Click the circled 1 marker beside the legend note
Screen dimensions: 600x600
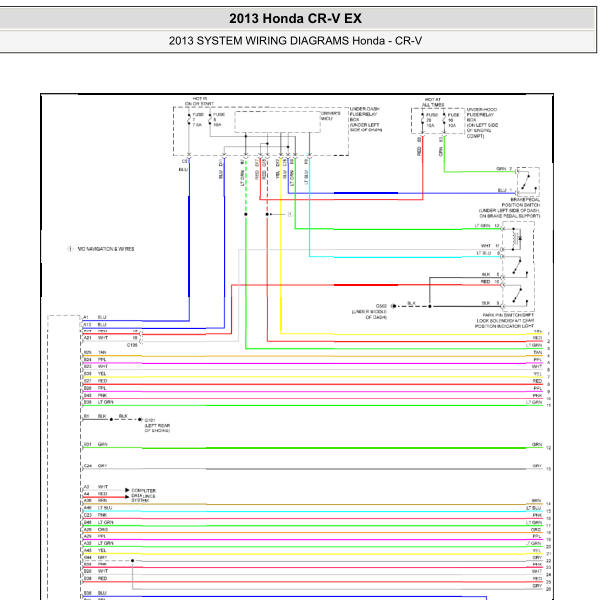pyautogui.click(x=70, y=249)
